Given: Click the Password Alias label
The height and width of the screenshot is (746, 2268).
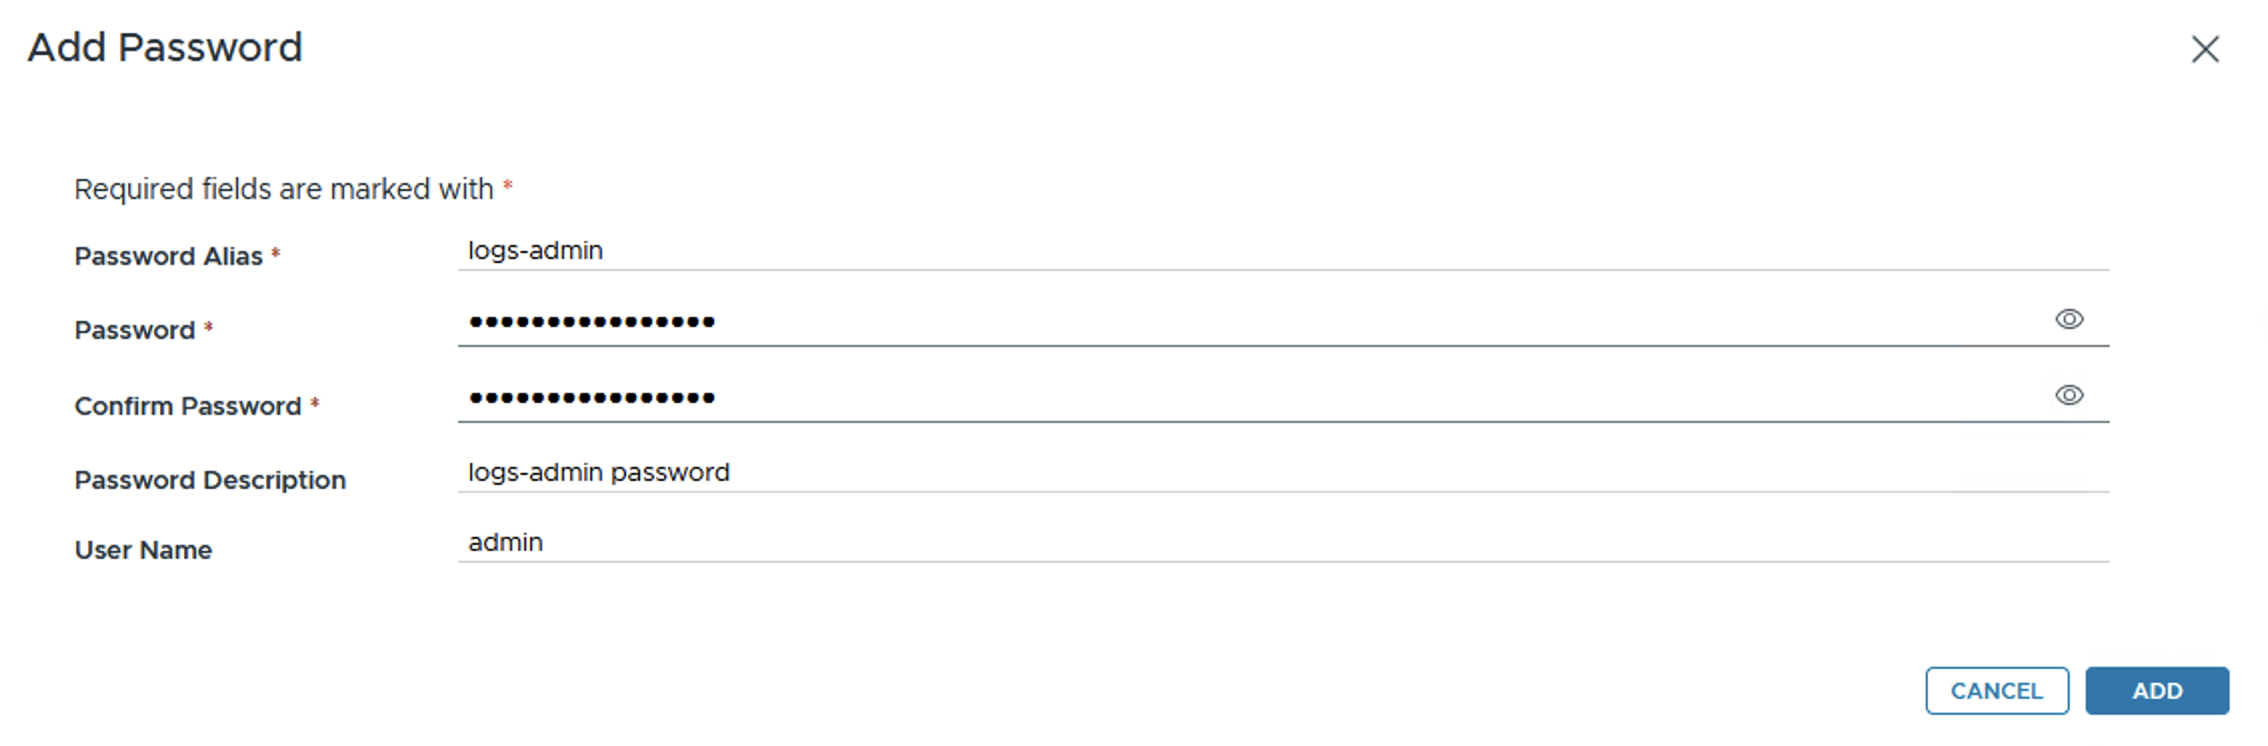Looking at the screenshot, I should [168, 257].
